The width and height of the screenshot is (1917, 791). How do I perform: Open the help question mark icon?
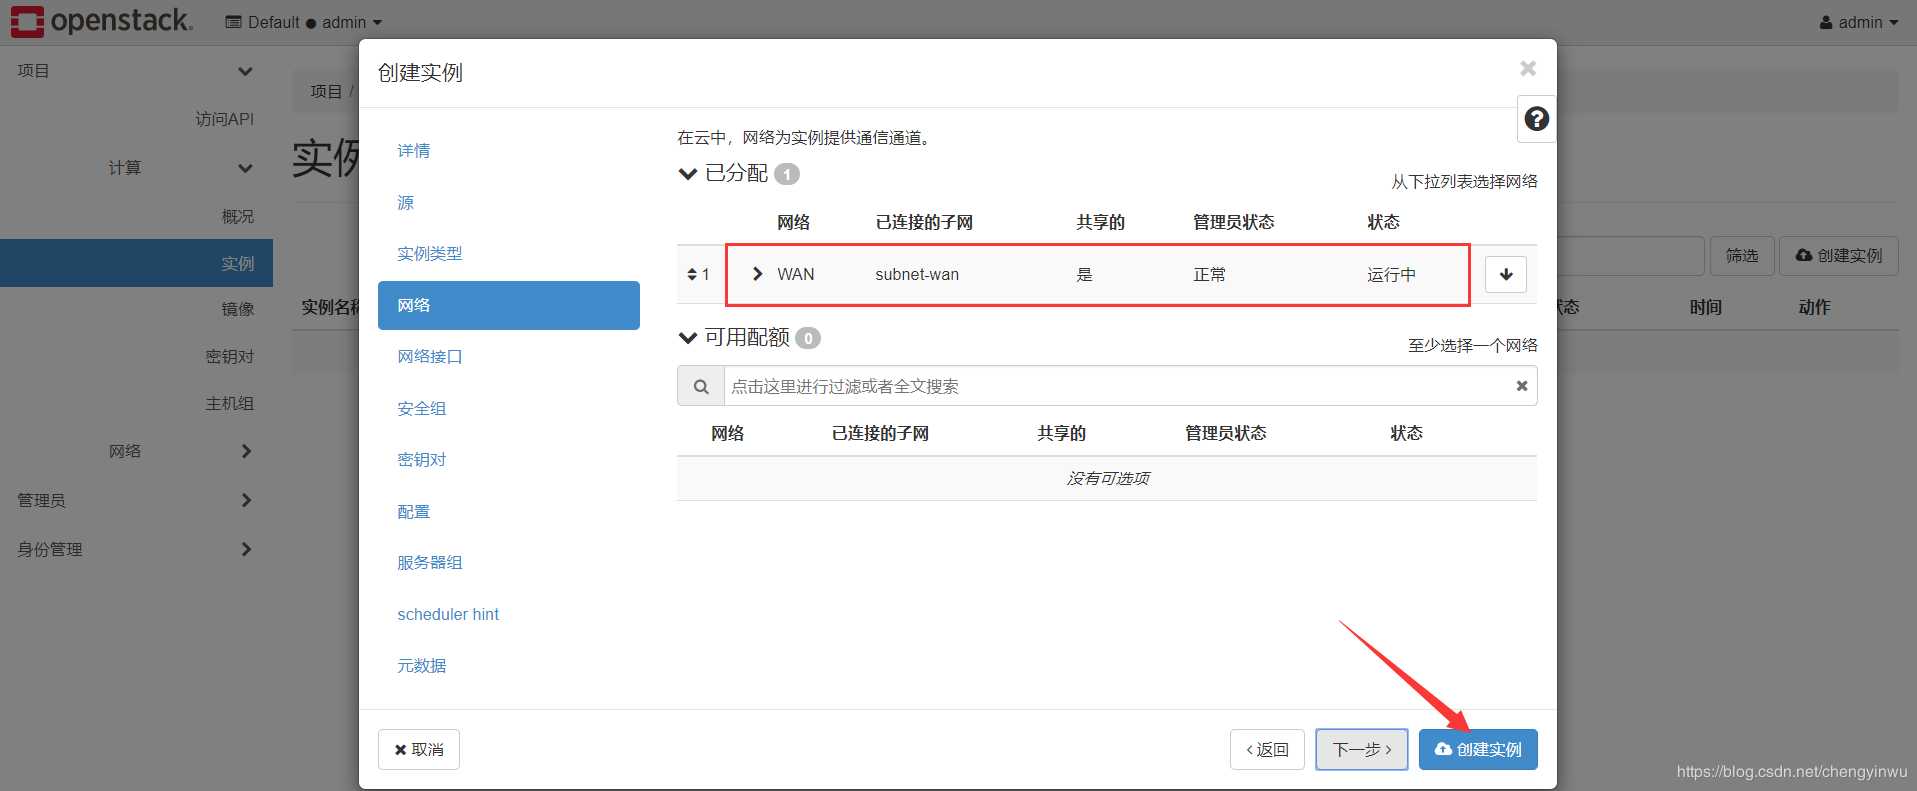click(x=1536, y=119)
